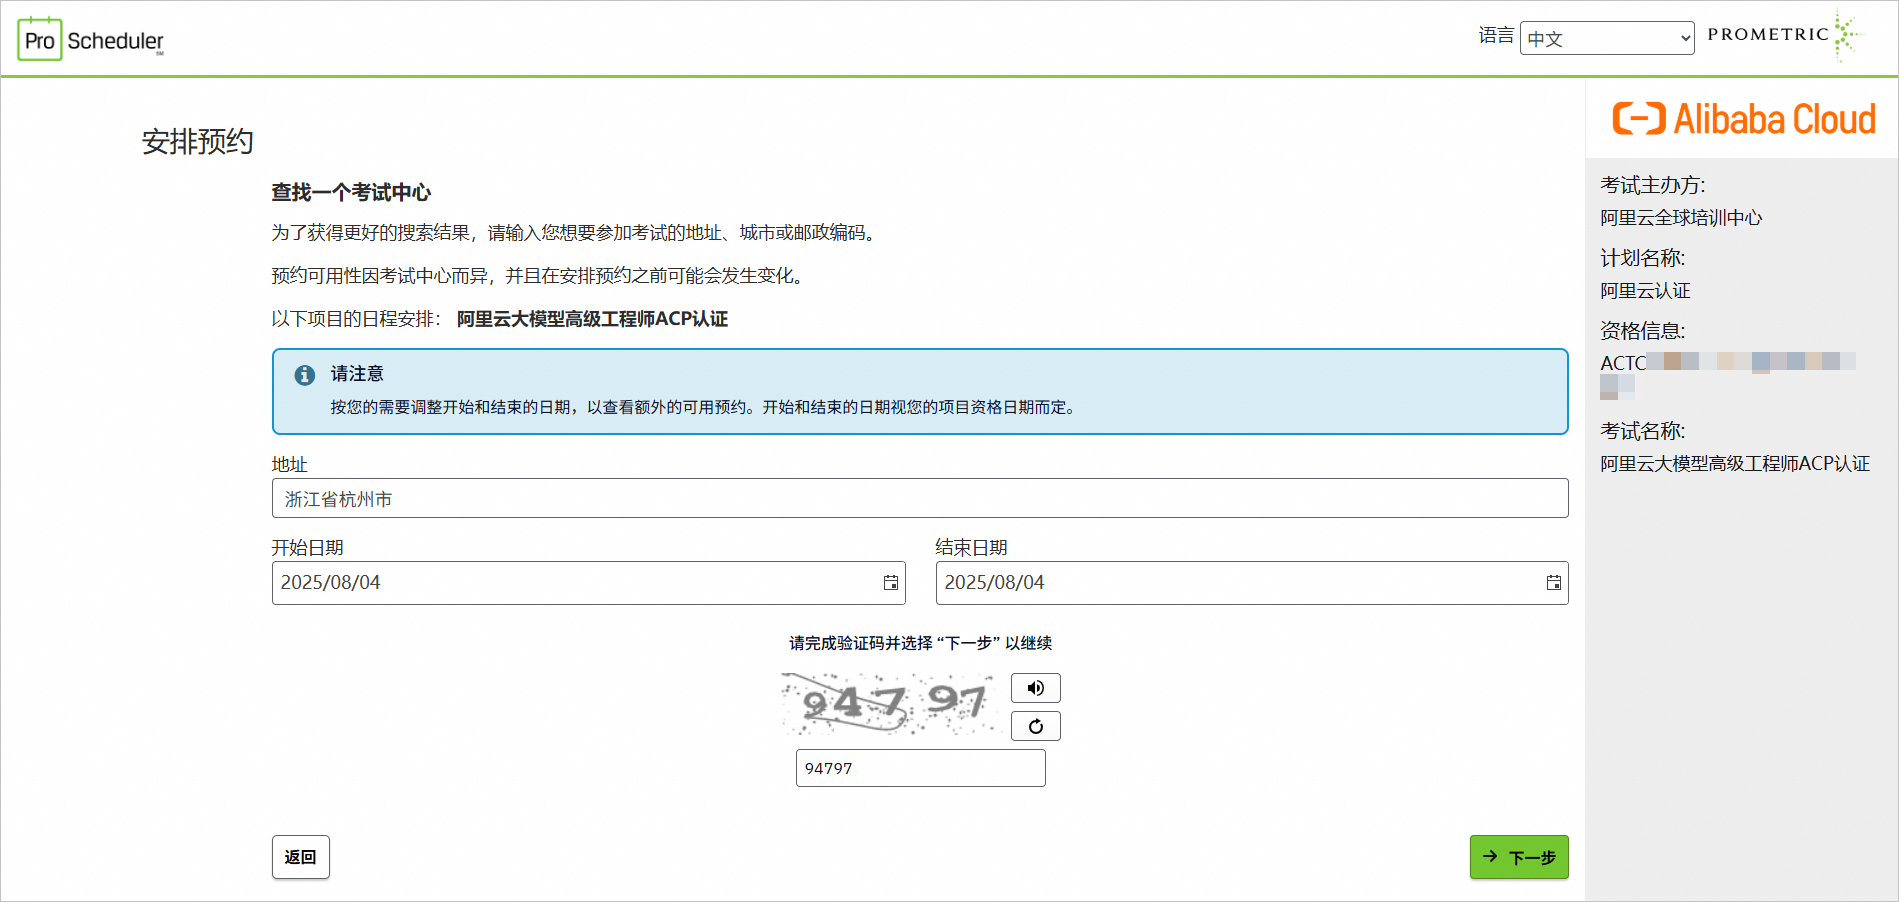Click the 下一步 button

[x=1519, y=857]
